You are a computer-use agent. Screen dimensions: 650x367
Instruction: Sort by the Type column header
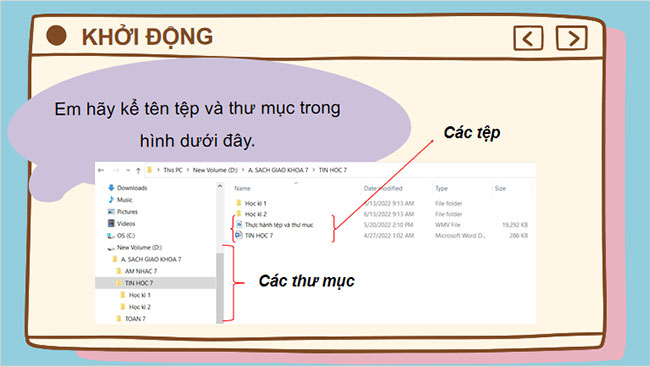(441, 188)
